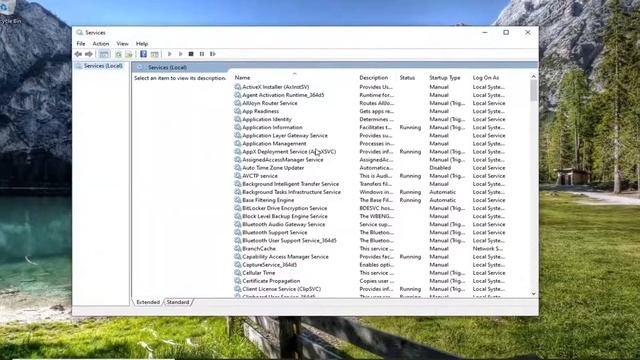
Task: Open the File menu
Action: 81,44
